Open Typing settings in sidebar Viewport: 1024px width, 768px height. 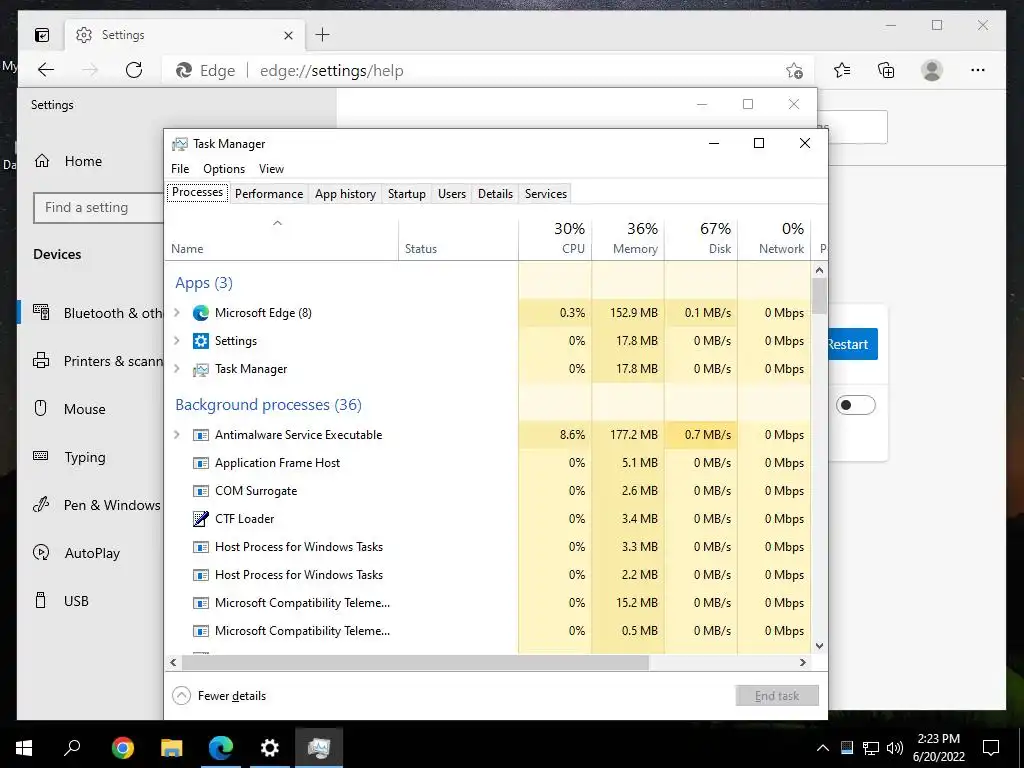tap(84, 457)
